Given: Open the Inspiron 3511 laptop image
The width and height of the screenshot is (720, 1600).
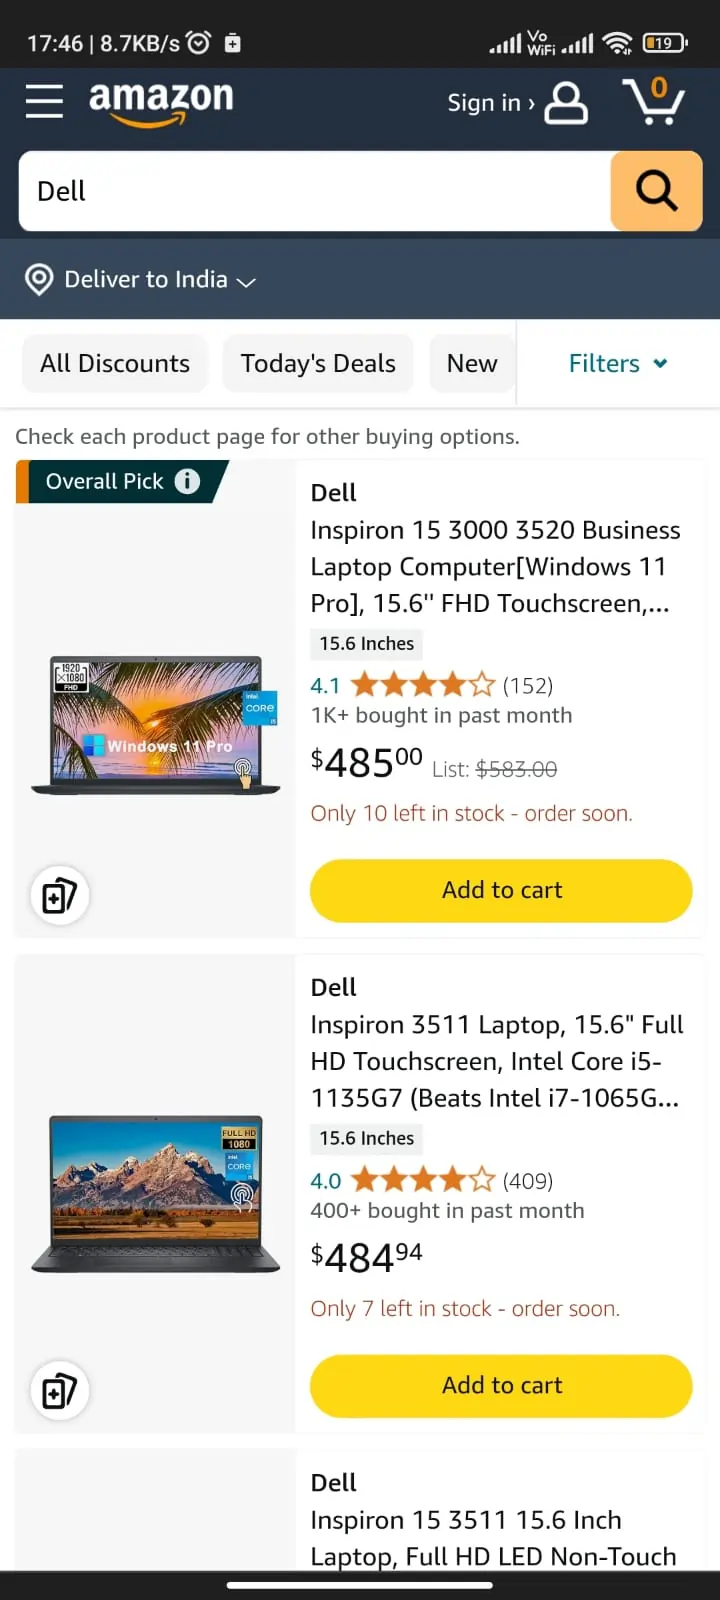Looking at the screenshot, I should tap(156, 1193).
